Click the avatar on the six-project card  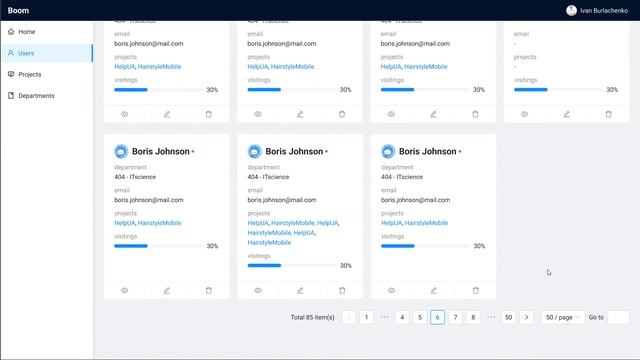254,151
